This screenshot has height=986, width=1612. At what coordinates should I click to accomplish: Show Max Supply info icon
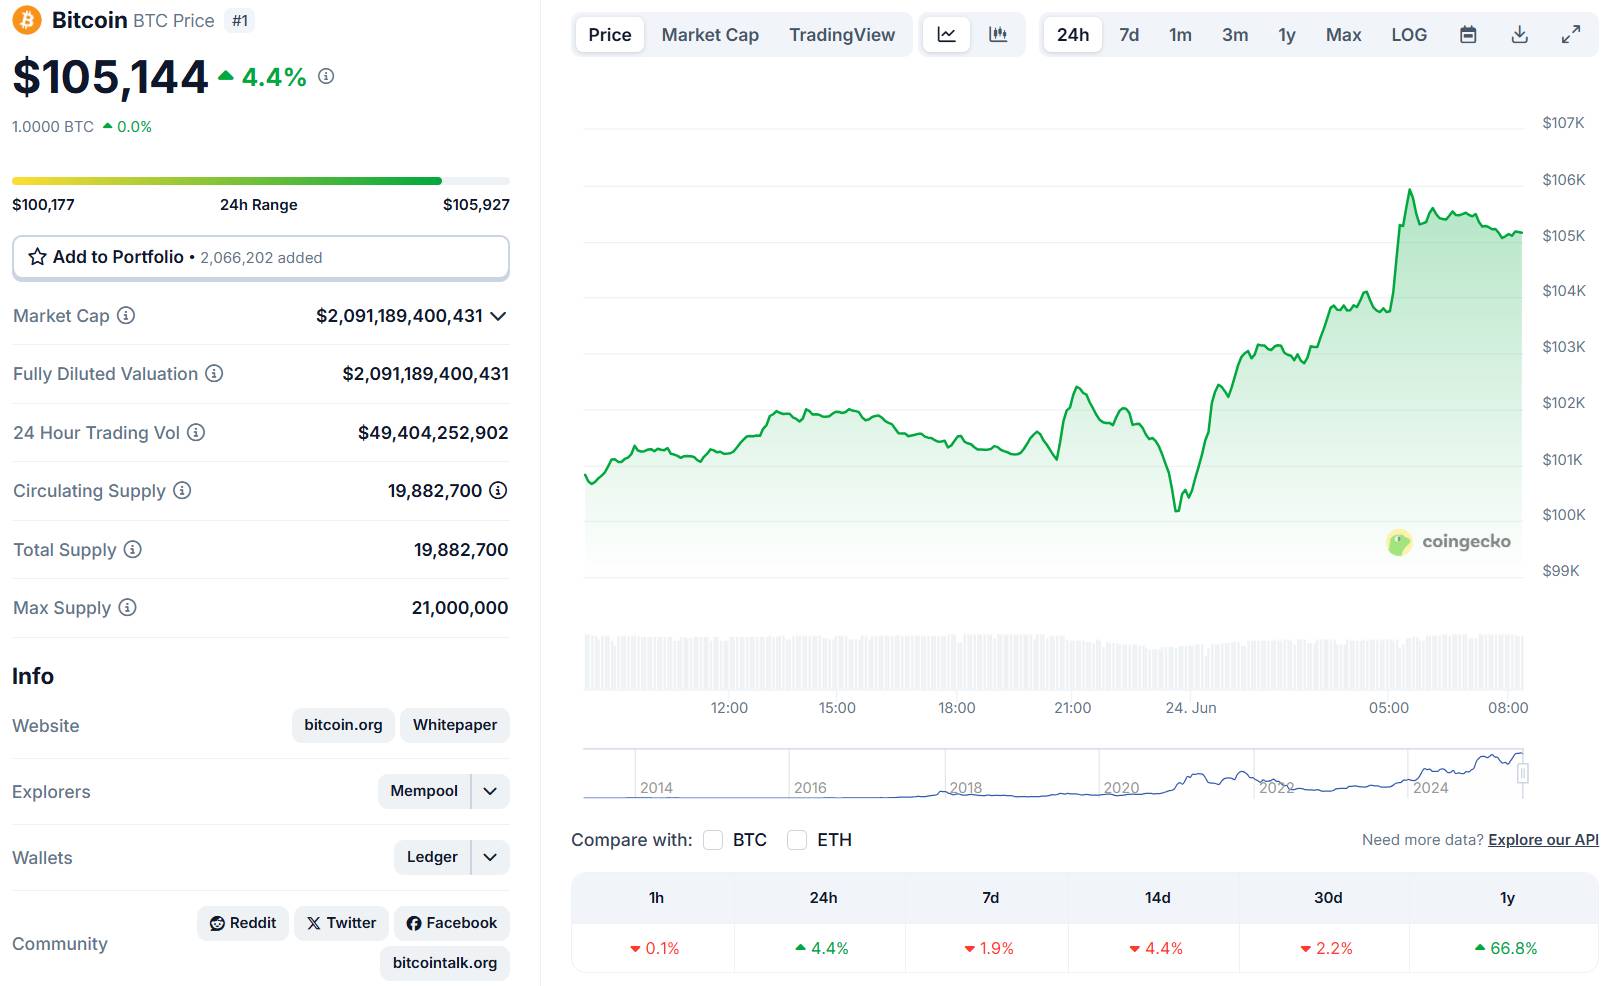point(127,608)
